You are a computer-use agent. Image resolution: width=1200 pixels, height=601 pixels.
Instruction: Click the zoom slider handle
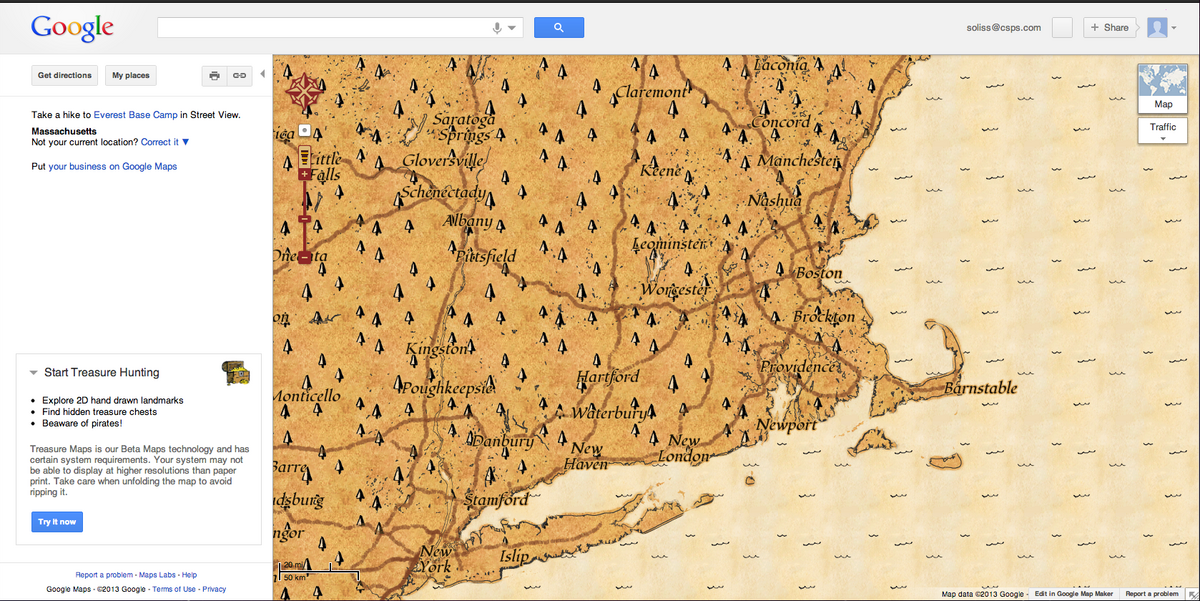click(x=305, y=219)
